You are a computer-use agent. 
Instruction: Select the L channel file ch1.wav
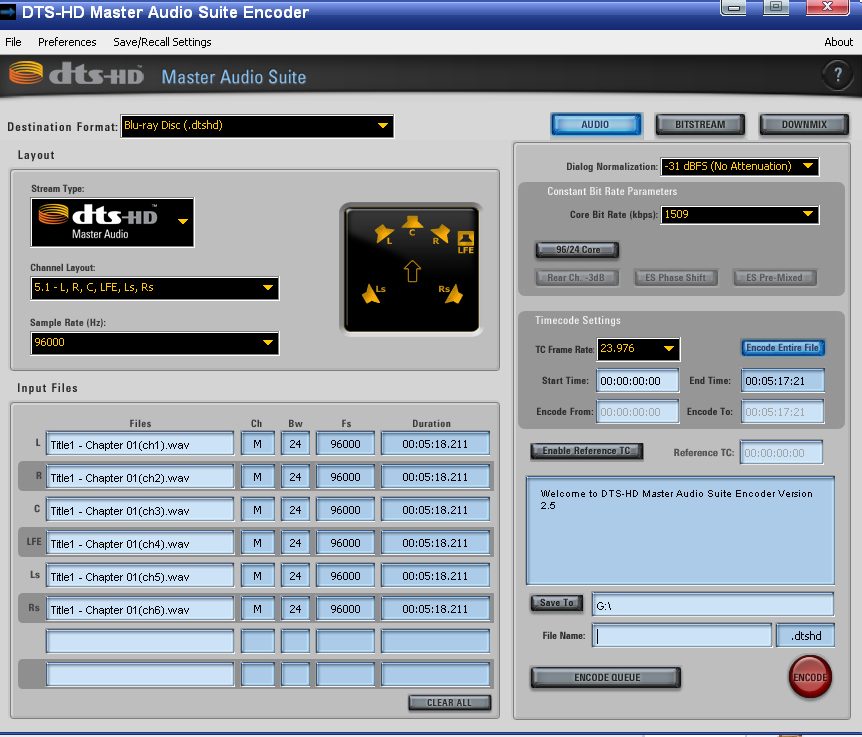coord(140,444)
